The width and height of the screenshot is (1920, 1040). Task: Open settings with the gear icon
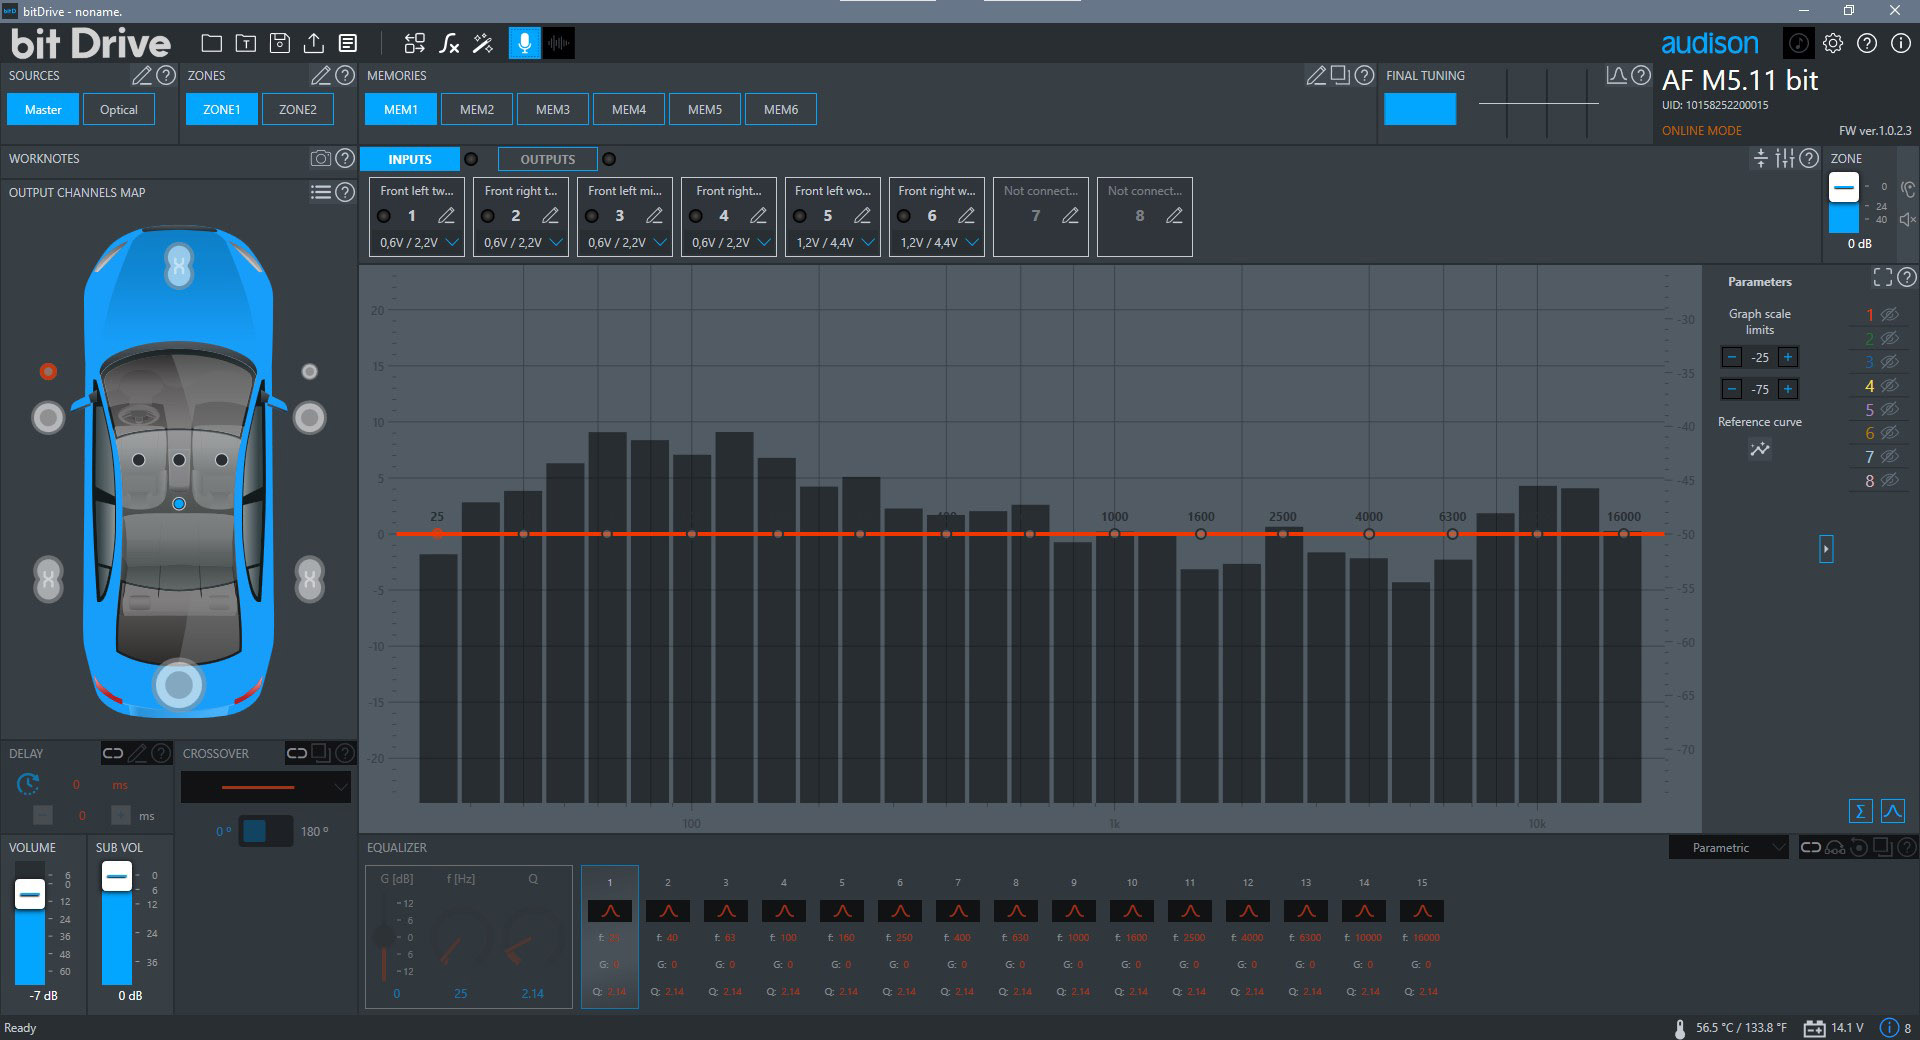[x=1833, y=43]
